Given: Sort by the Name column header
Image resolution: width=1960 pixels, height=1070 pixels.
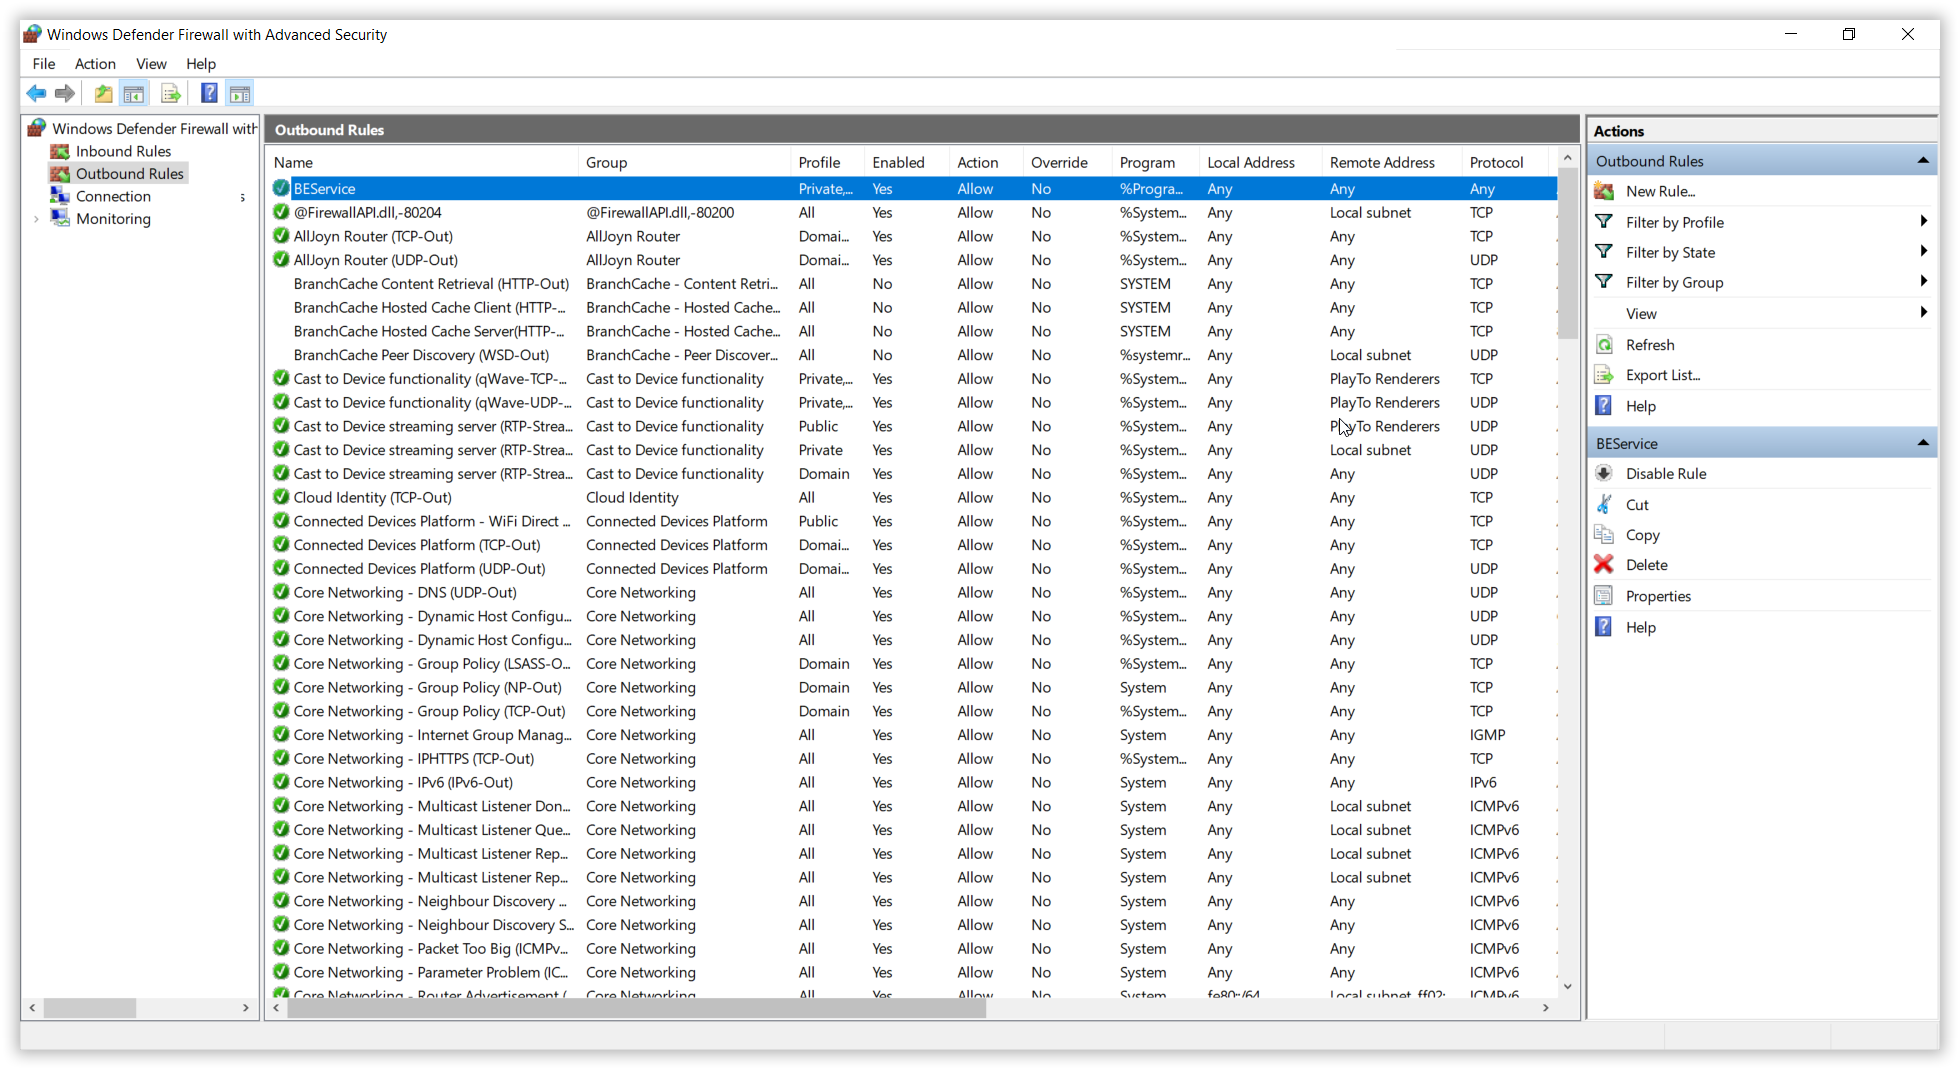Looking at the screenshot, I should tap(423, 162).
